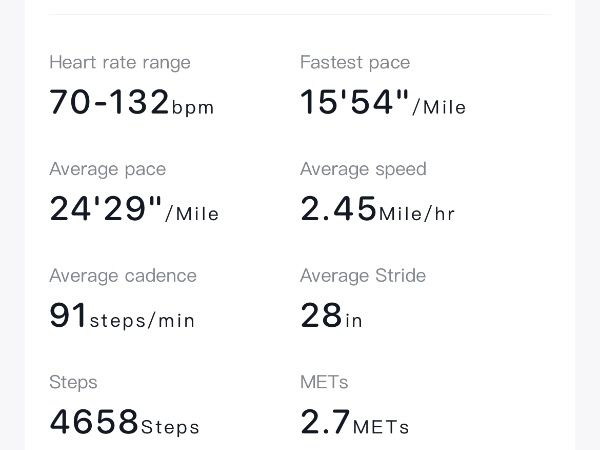Tap the Average Stride label

point(363,276)
